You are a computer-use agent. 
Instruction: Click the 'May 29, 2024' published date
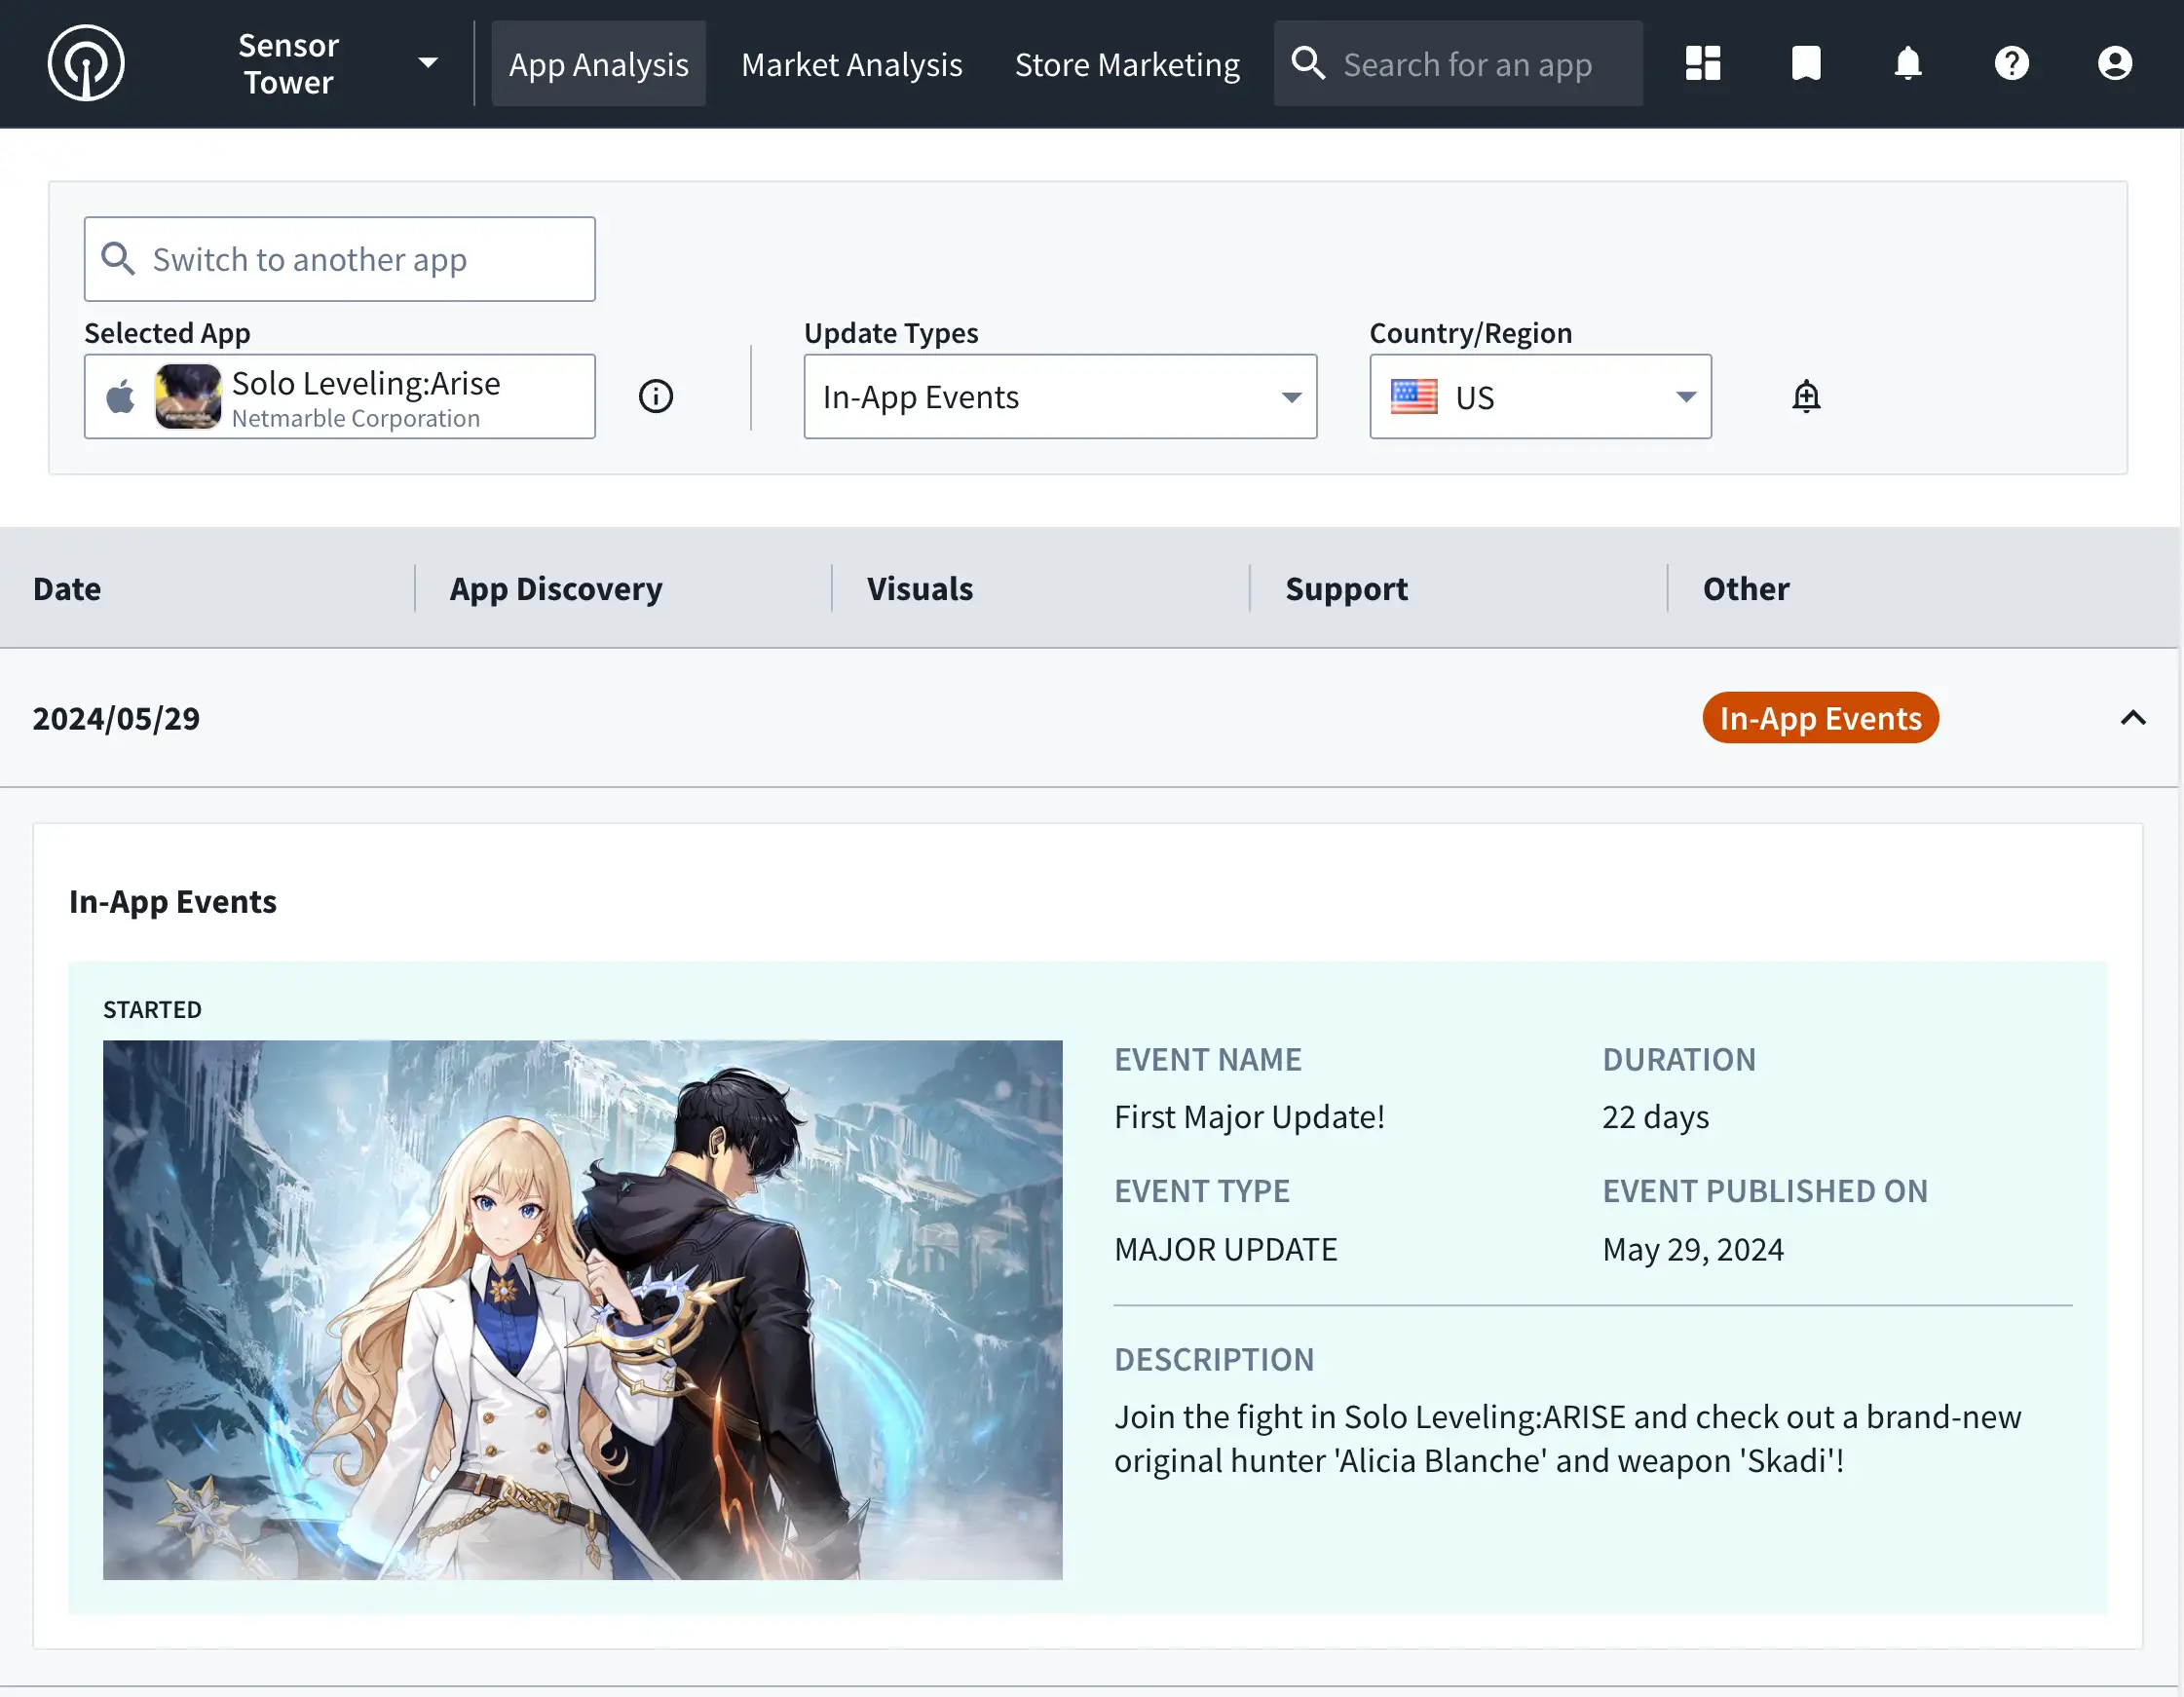tap(1693, 1249)
